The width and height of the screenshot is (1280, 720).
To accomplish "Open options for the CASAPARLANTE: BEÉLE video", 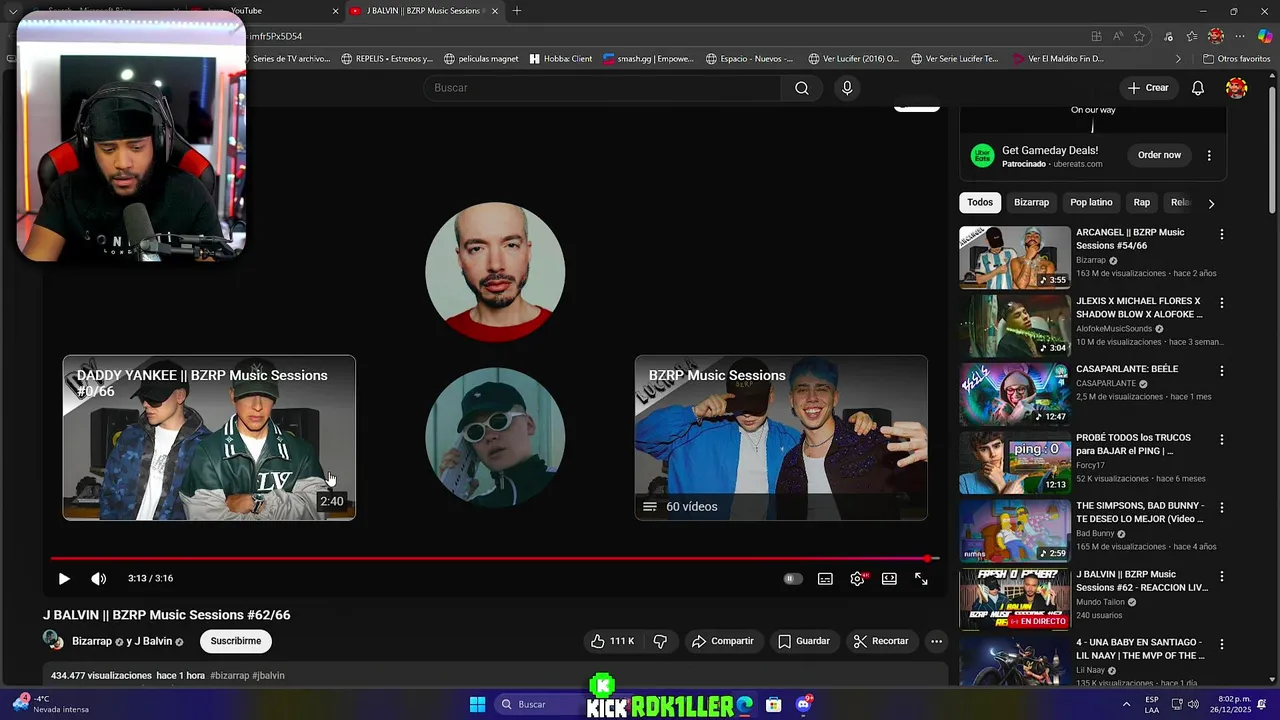I will [x=1221, y=370].
